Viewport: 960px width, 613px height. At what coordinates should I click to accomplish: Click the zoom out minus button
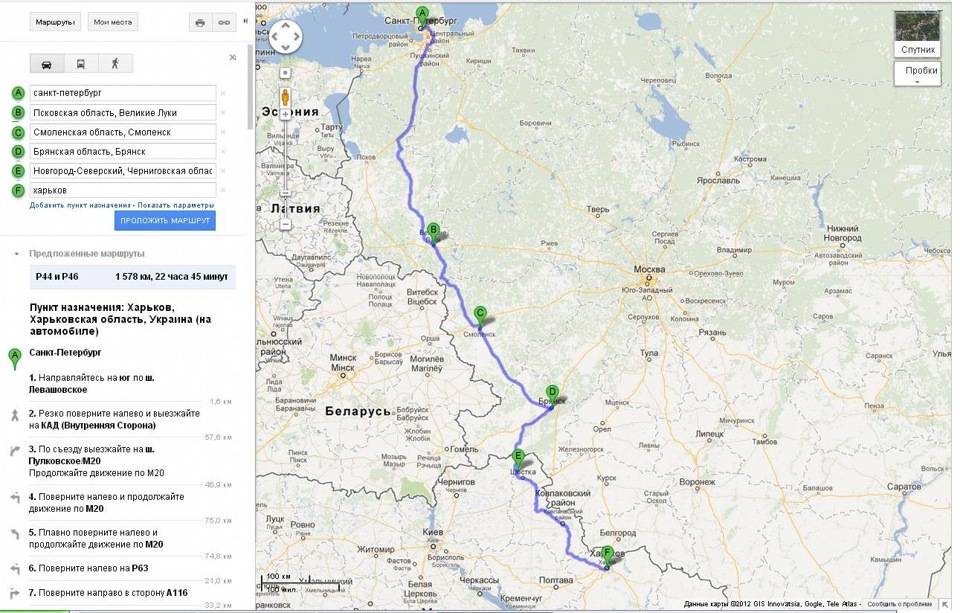click(285, 225)
